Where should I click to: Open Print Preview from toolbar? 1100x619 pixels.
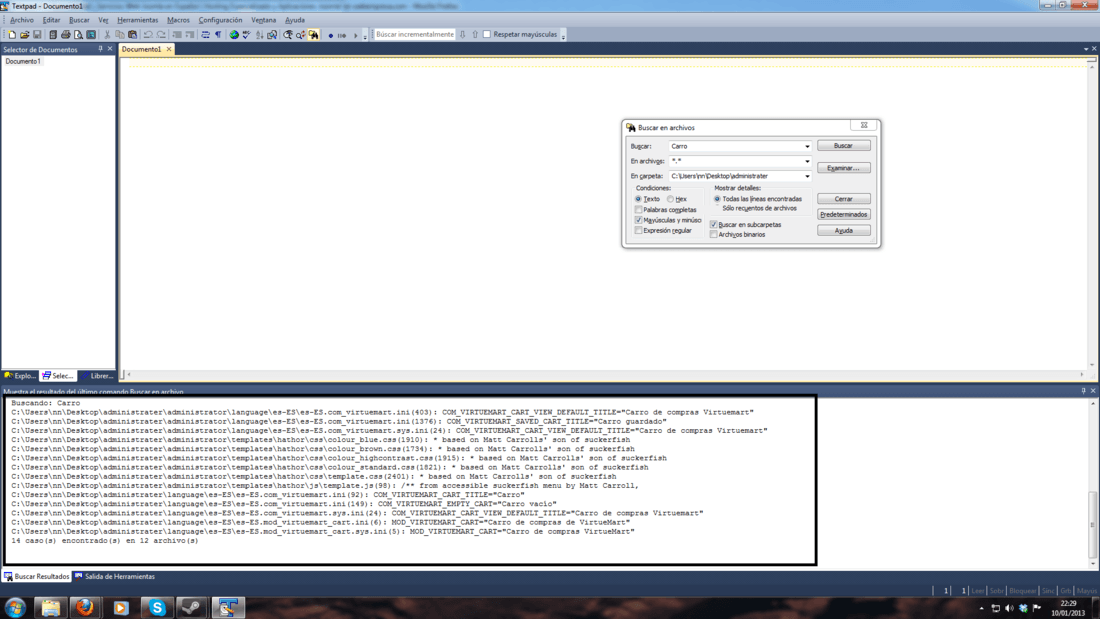[x=78, y=34]
